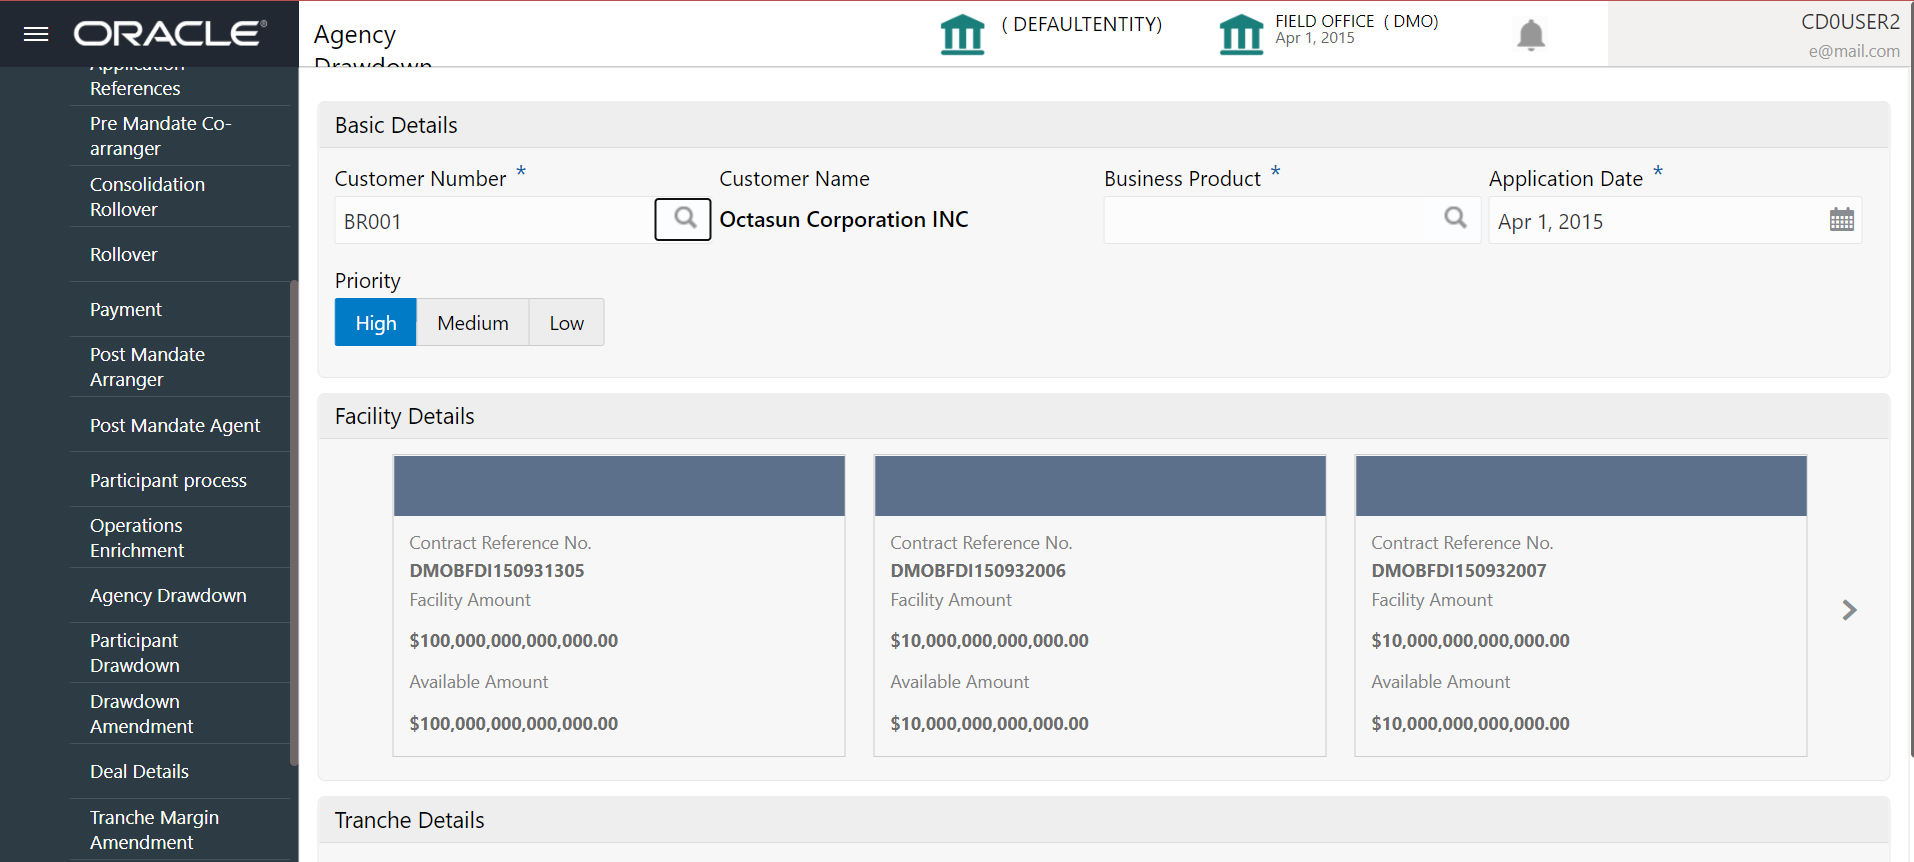
Task: Open Drawdown Amendment menu item
Action: [180, 714]
